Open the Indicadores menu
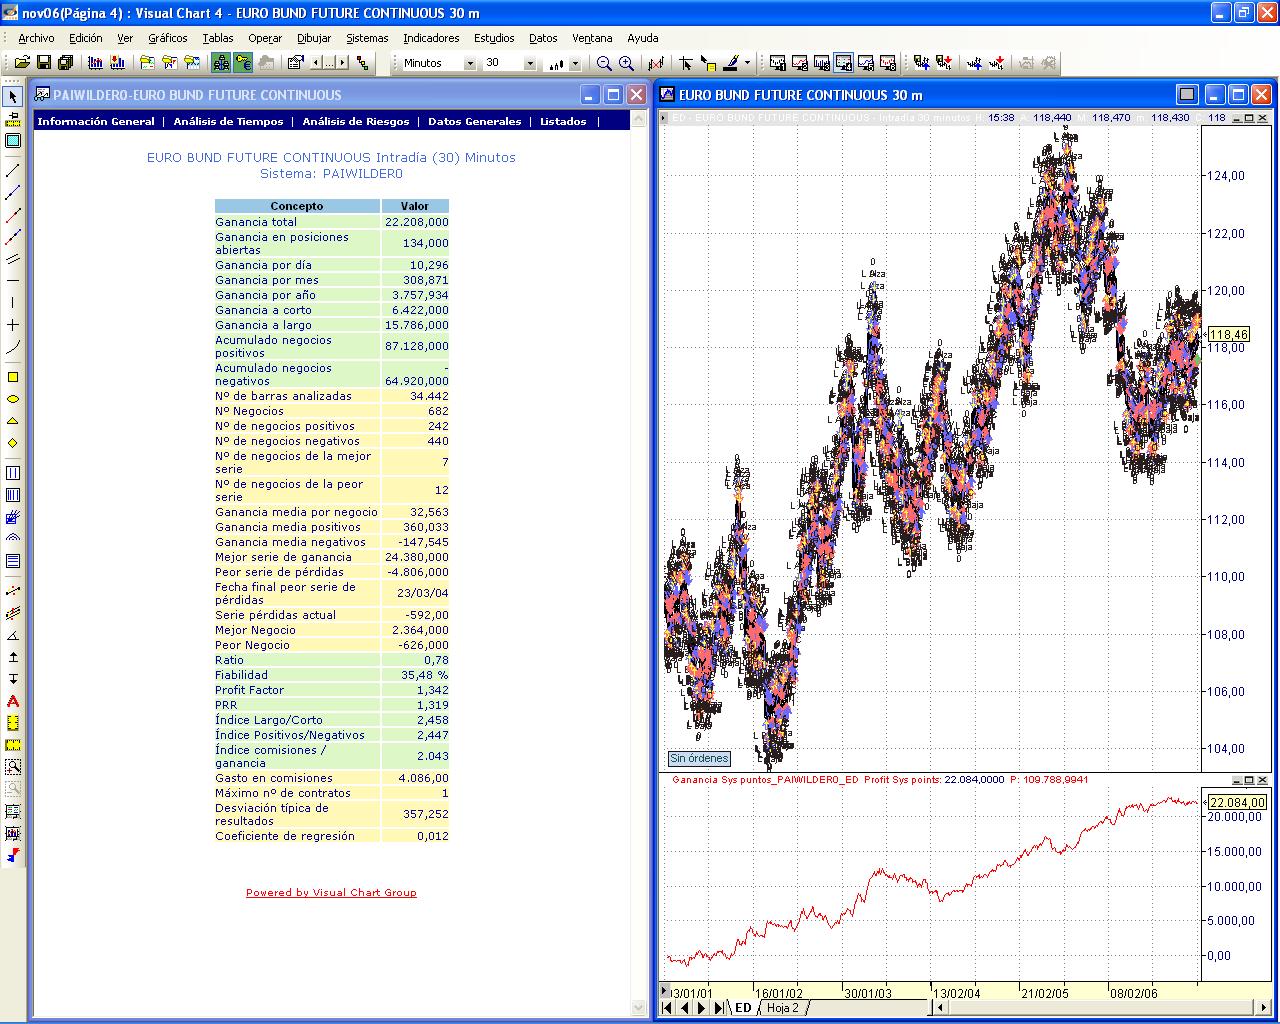The image size is (1280, 1024). [x=431, y=38]
